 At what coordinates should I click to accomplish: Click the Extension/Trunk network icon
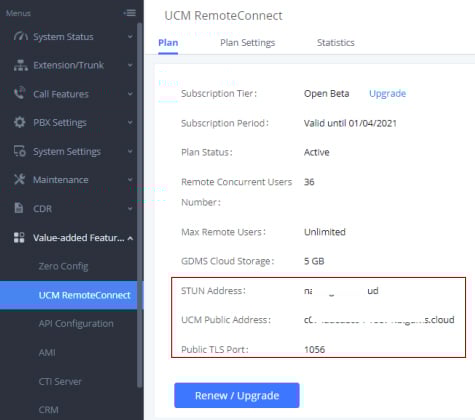point(21,65)
